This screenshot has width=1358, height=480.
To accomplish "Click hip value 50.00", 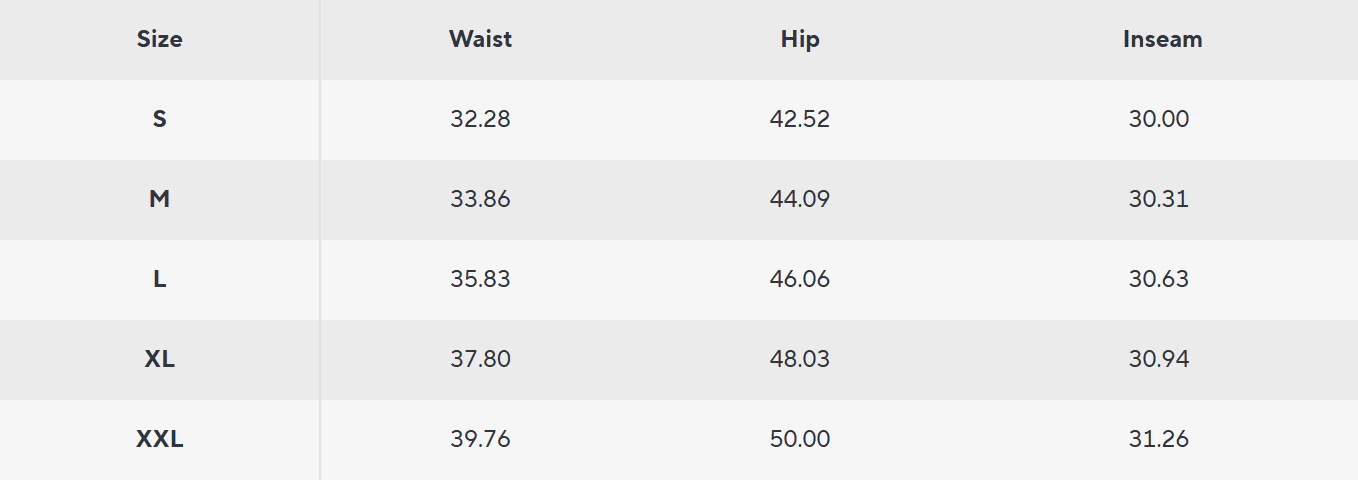I will 800,439.
